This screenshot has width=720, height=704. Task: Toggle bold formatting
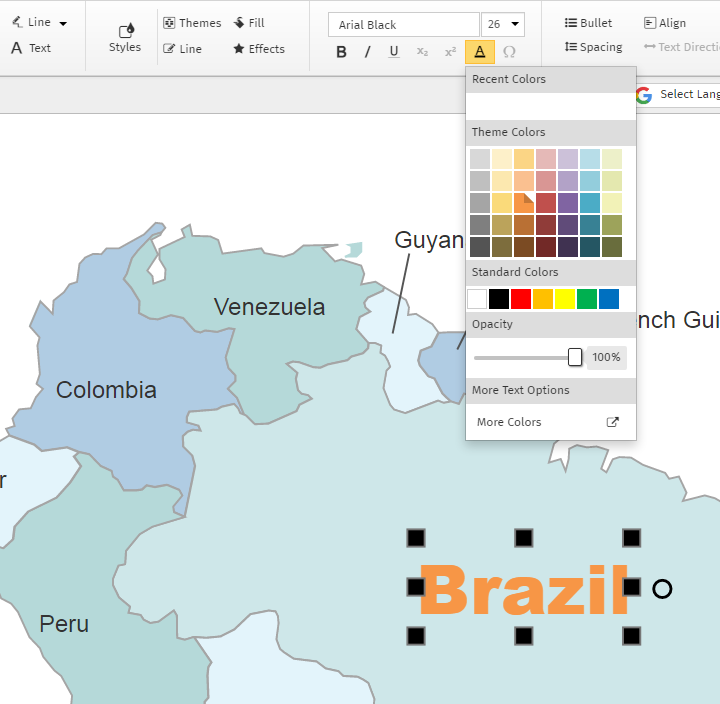pyautogui.click(x=341, y=52)
